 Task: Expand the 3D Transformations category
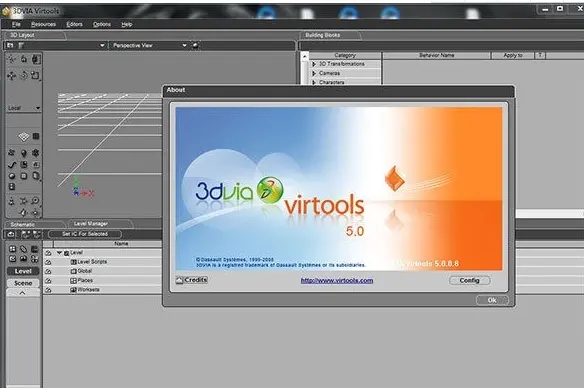(x=314, y=64)
